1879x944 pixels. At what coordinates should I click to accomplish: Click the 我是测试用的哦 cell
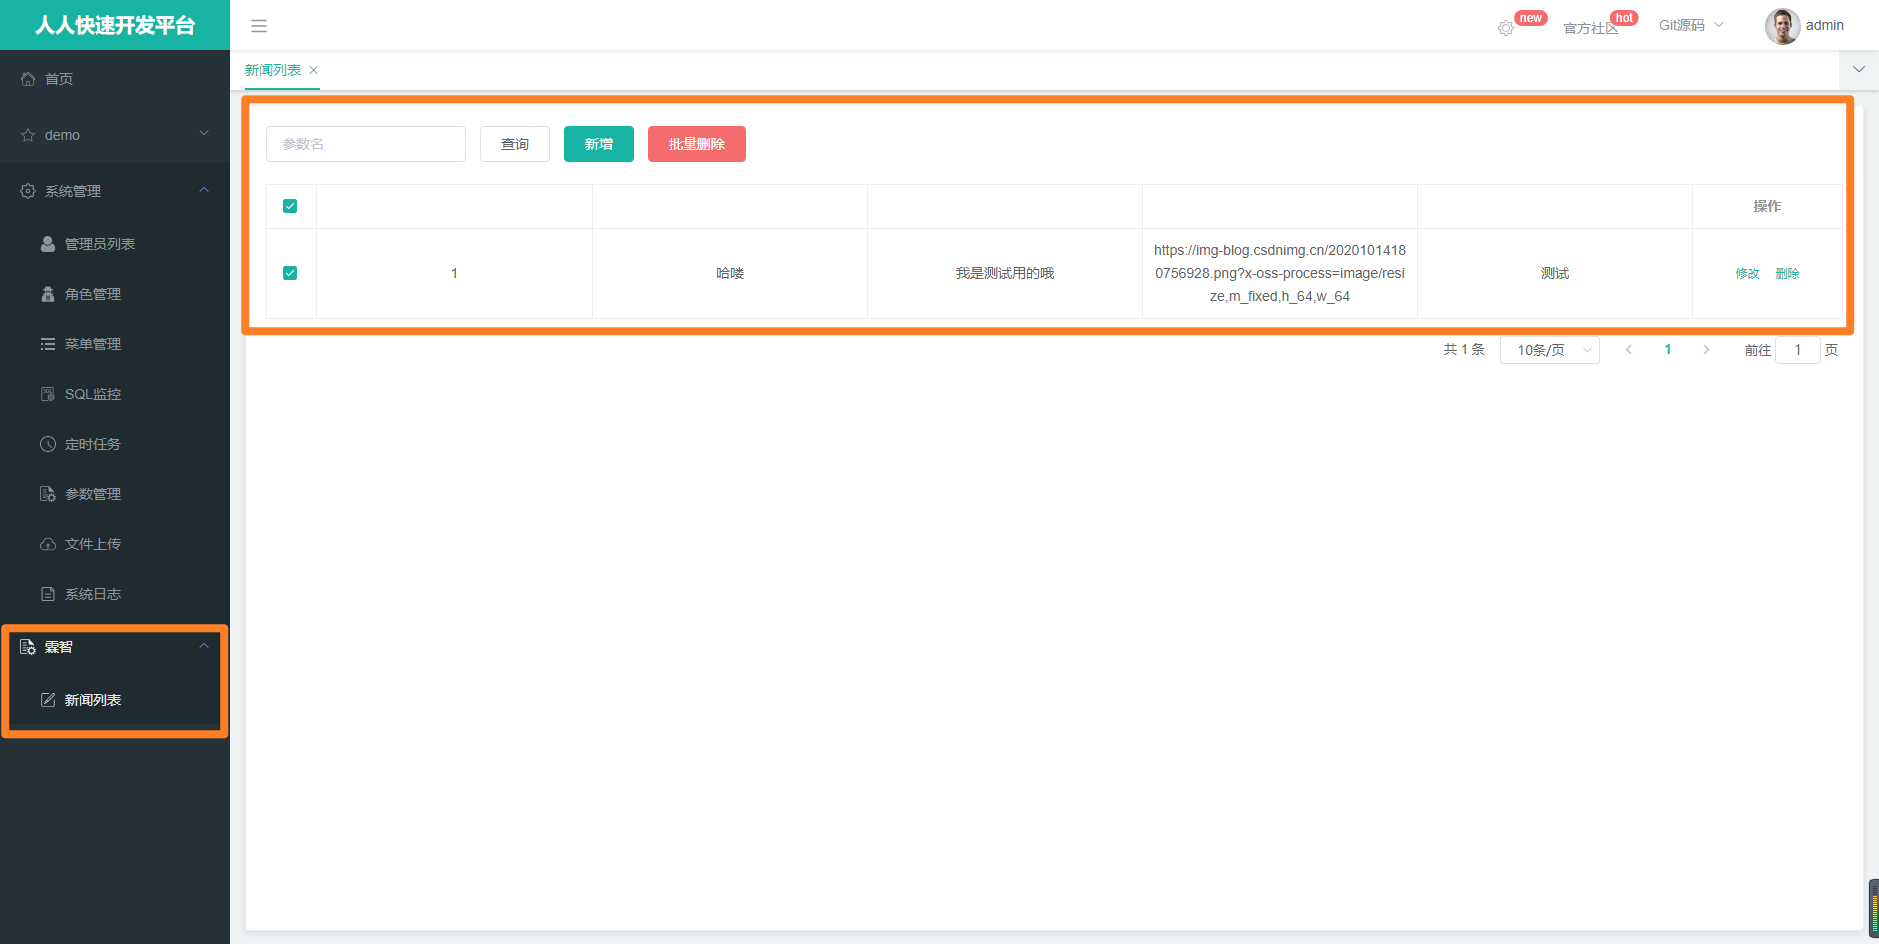point(1005,273)
